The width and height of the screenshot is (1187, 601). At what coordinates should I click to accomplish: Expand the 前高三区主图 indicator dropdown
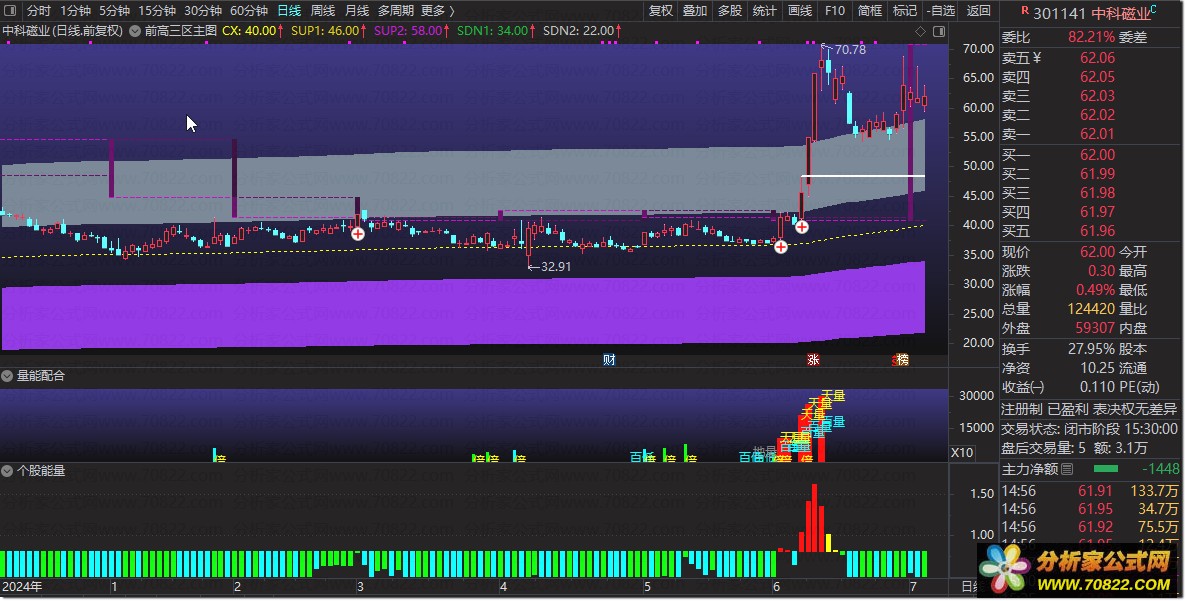coord(135,31)
